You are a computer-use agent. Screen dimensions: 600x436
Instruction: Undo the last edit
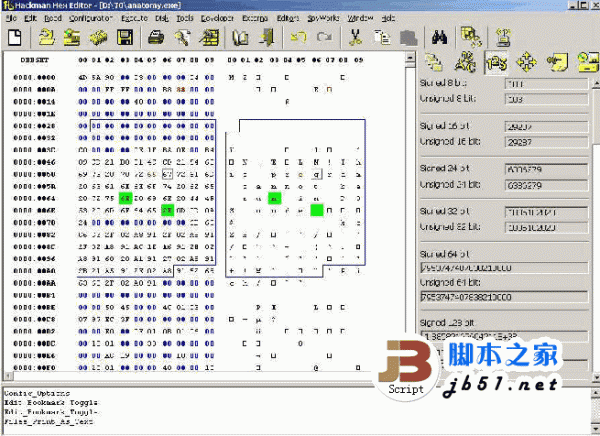(x=298, y=38)
